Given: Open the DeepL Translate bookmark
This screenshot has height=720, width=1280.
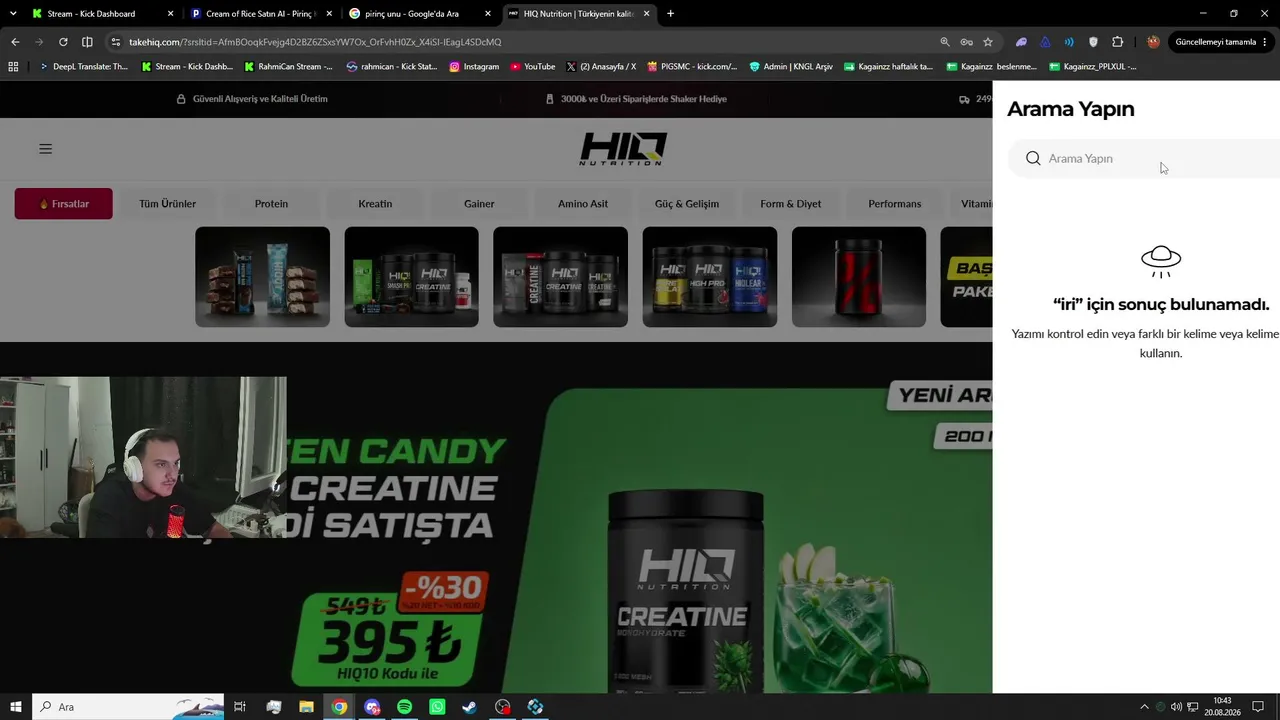Looking at the screenshot, I should pos(84,67).
